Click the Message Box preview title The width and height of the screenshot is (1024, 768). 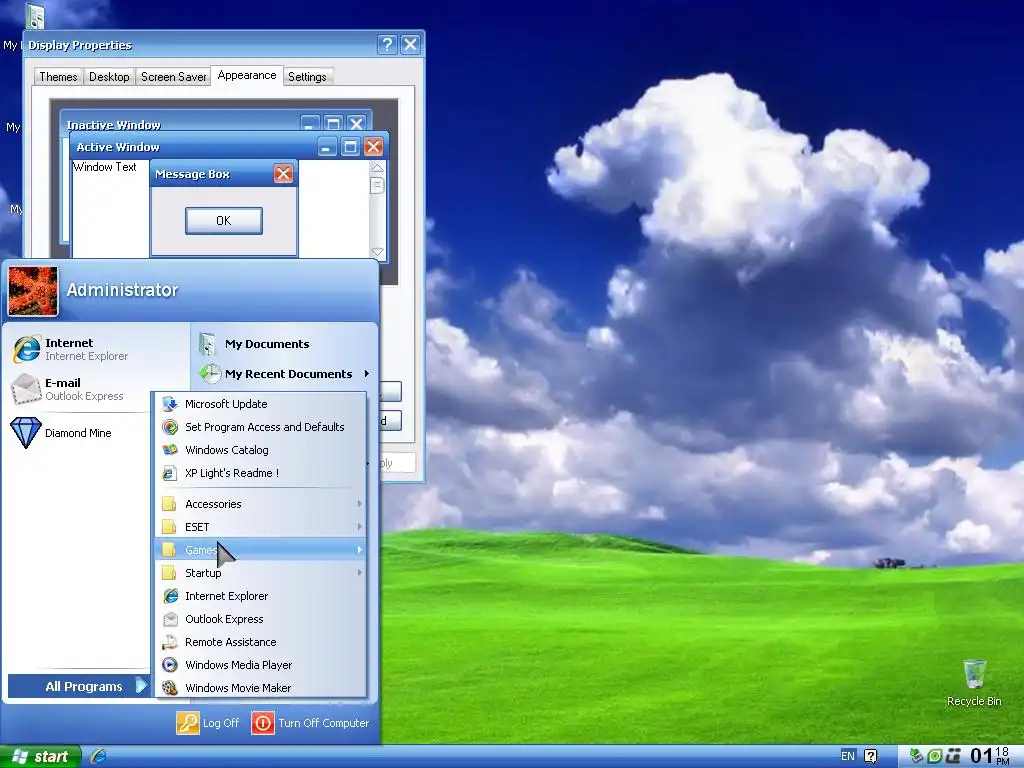[x=192, y=174]
